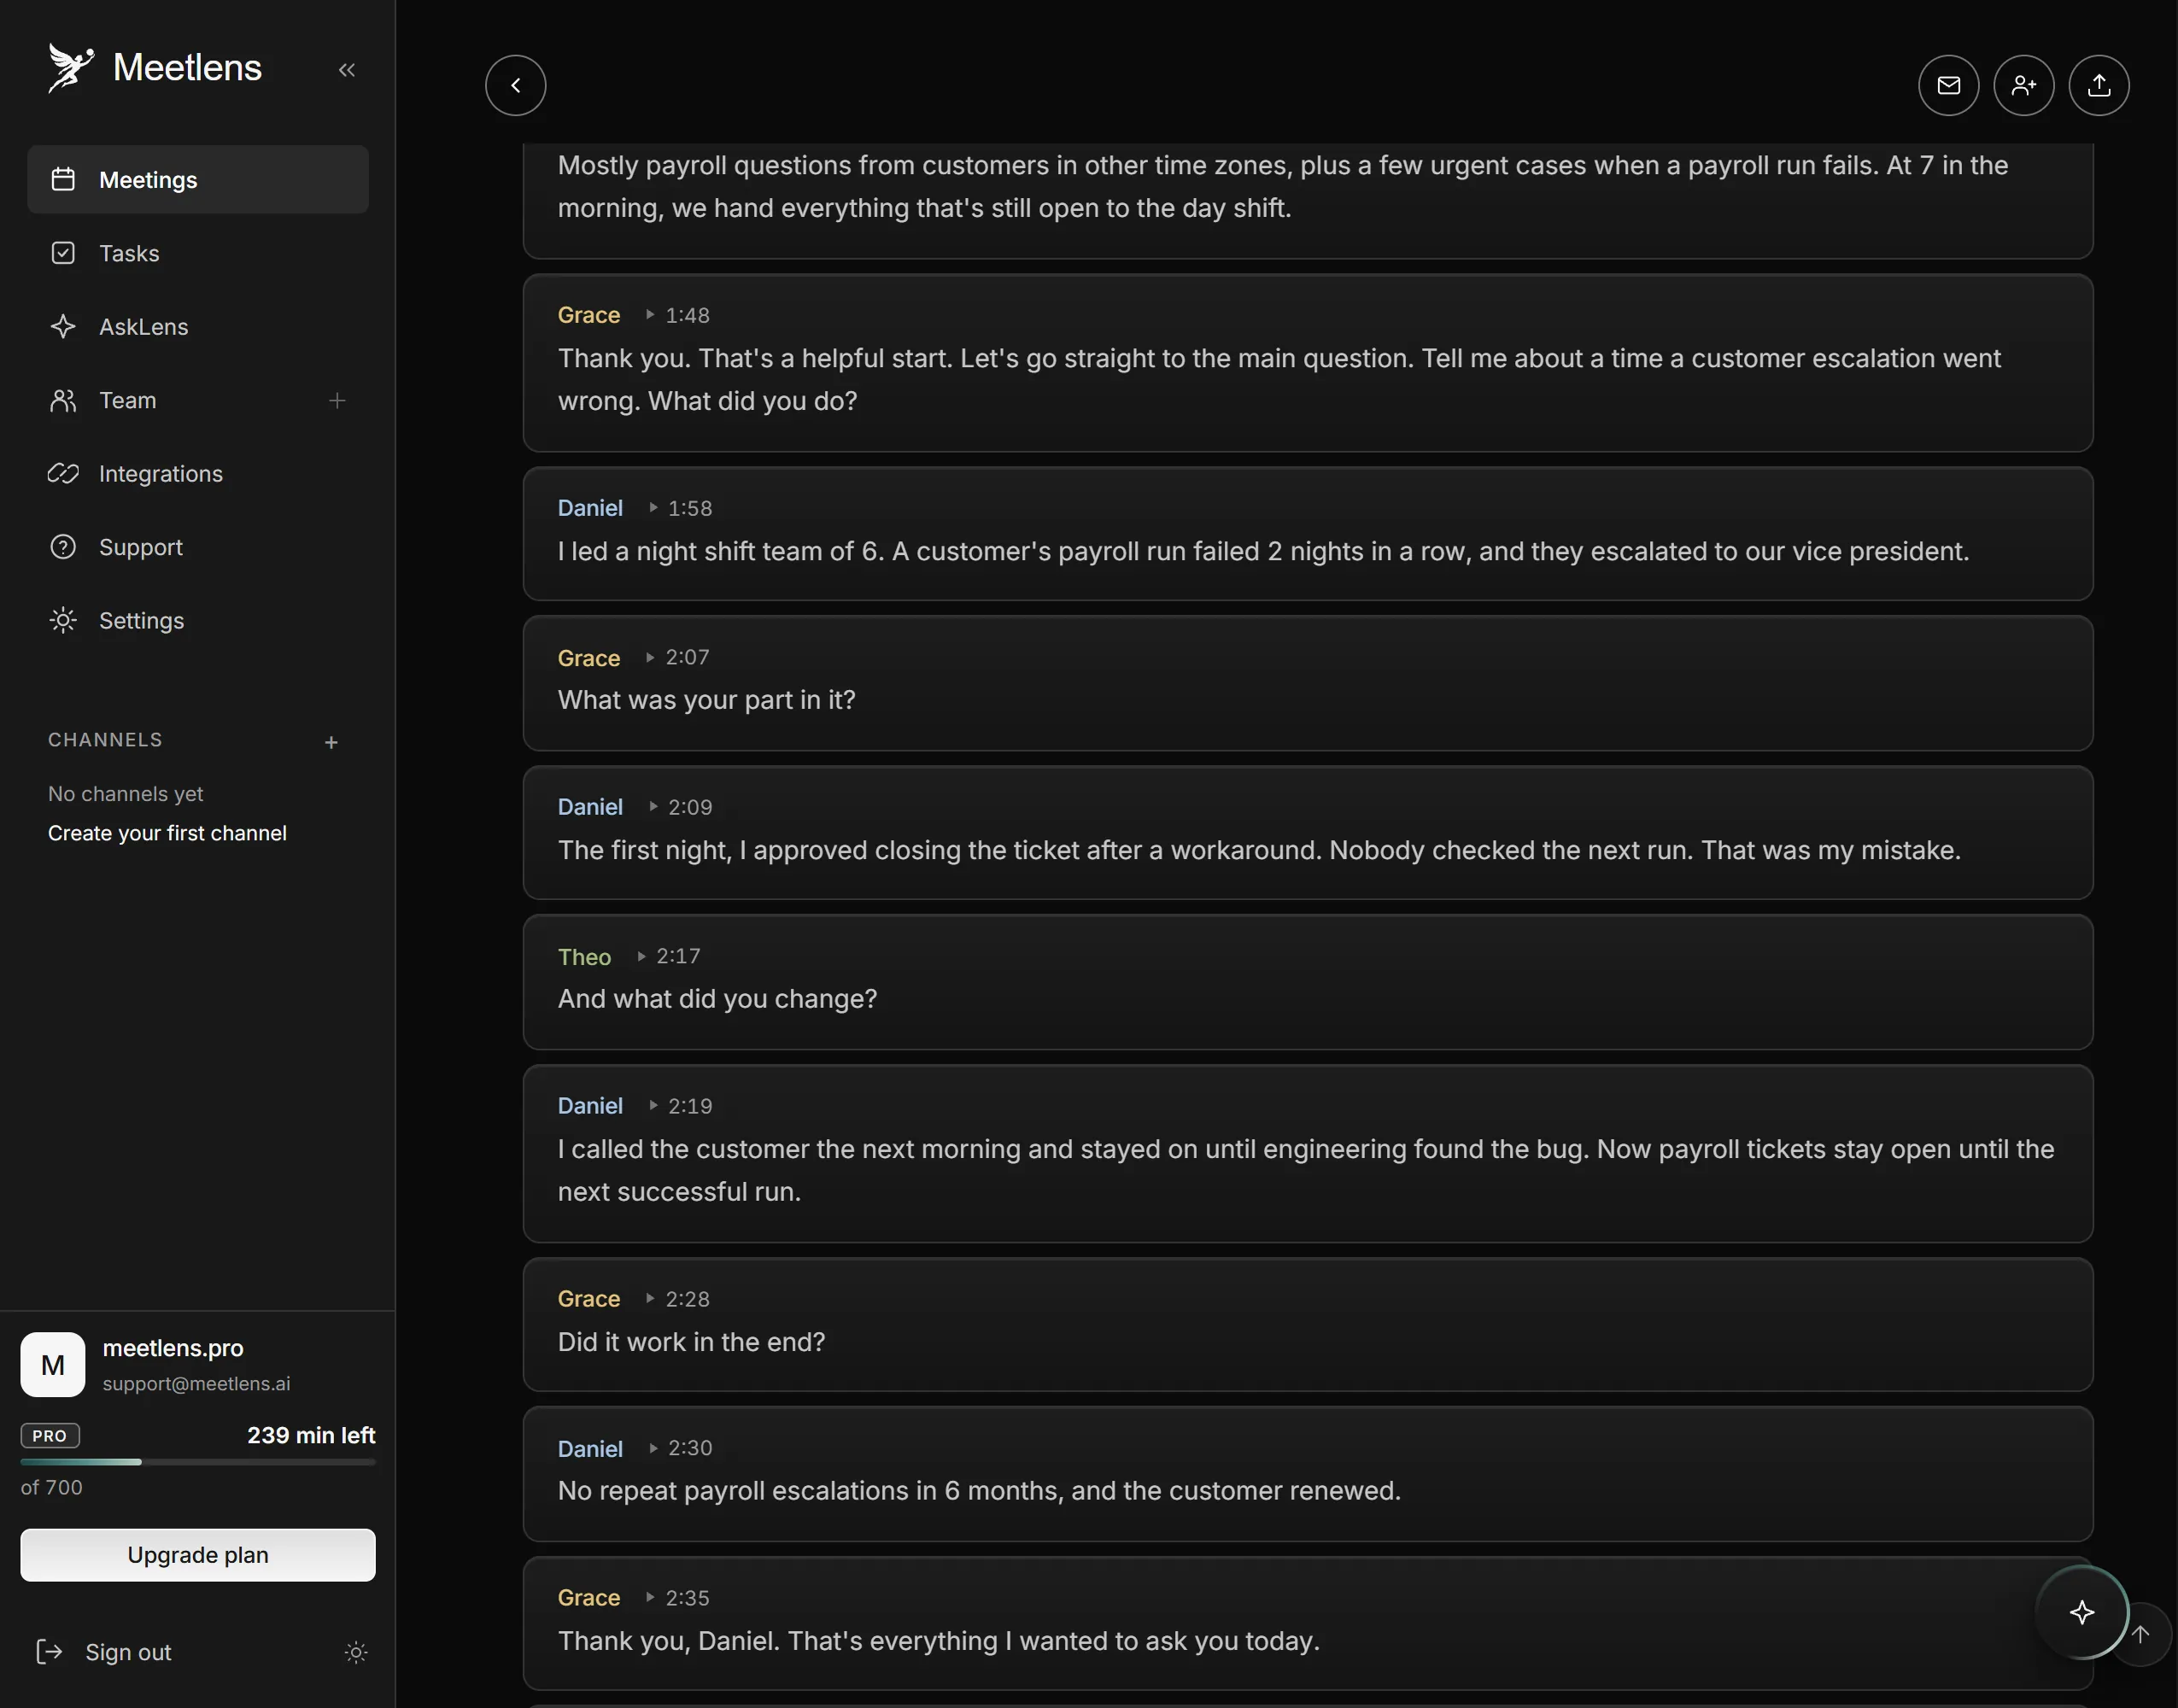The height and width of the screenshot is (1708, 2178).
Task: Click the add participant icon button
Action: click(2024, 85)
